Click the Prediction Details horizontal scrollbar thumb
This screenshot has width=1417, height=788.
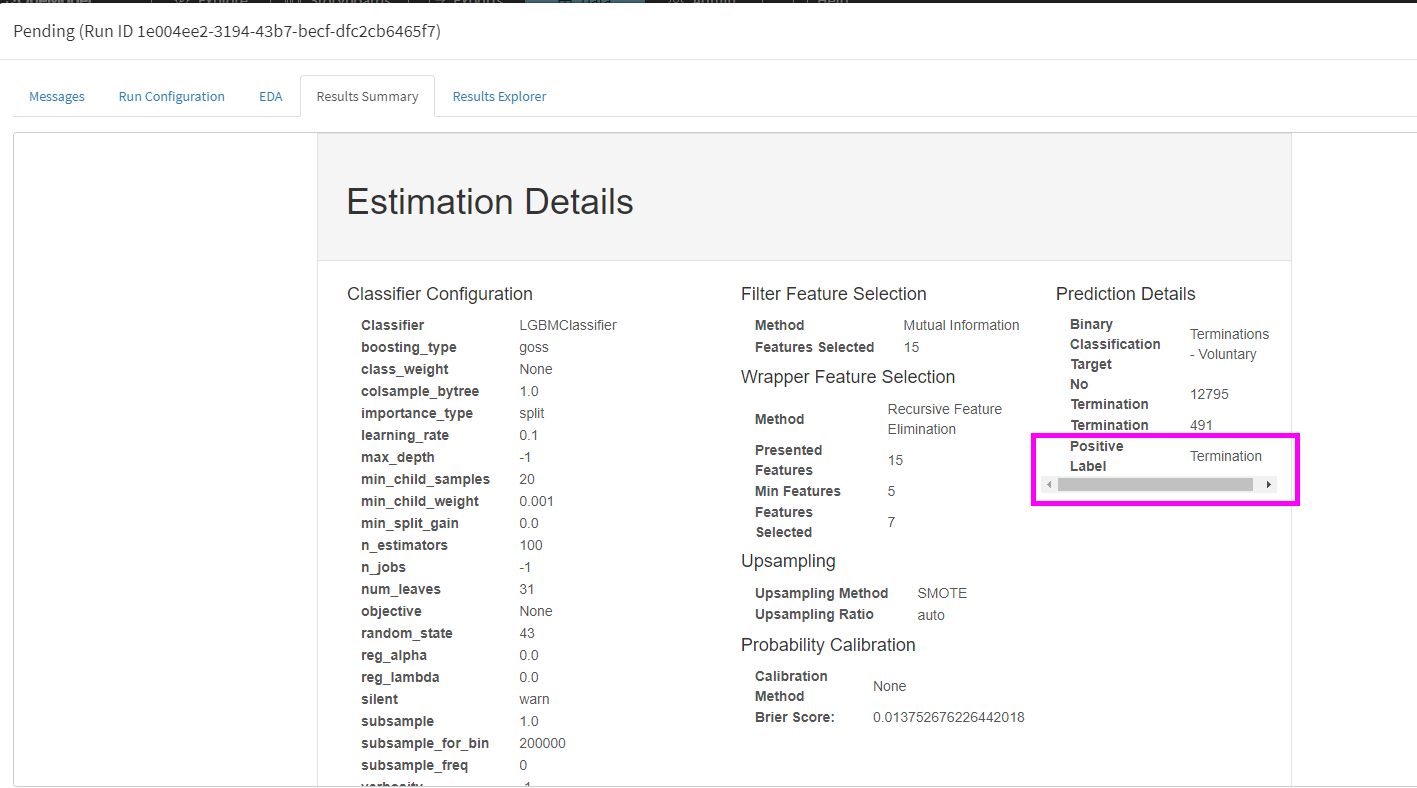click(x=1154, y=485)
